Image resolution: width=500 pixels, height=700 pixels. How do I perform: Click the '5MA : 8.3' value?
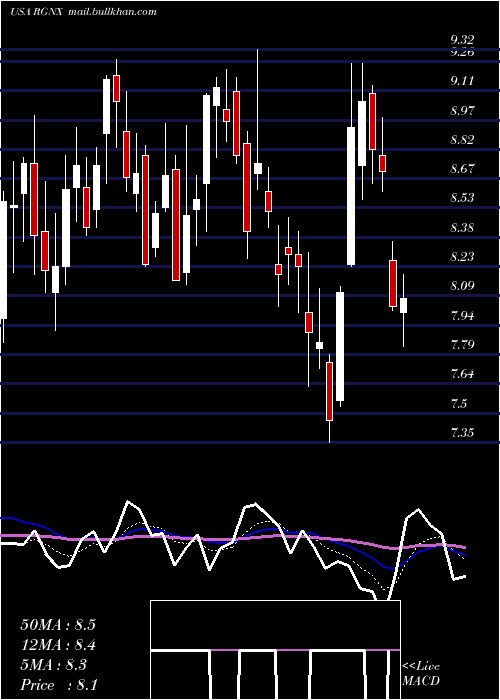[x=54, y=665]
